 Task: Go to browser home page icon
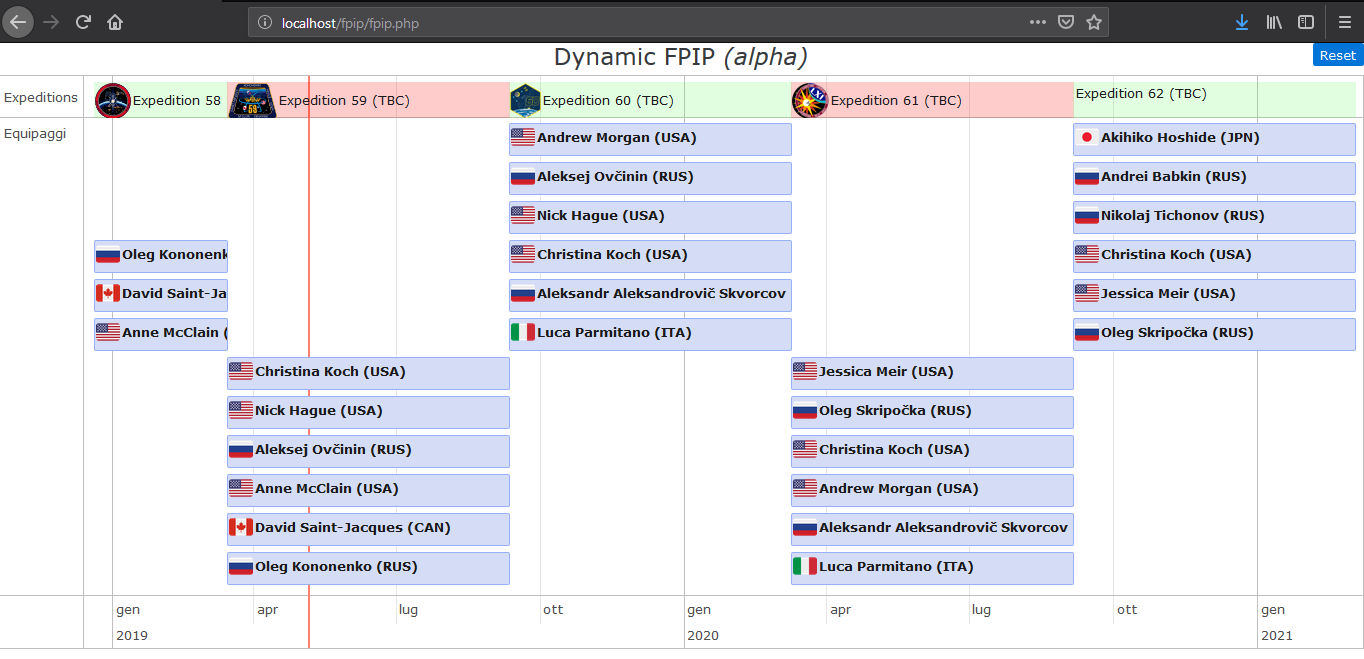116,22
